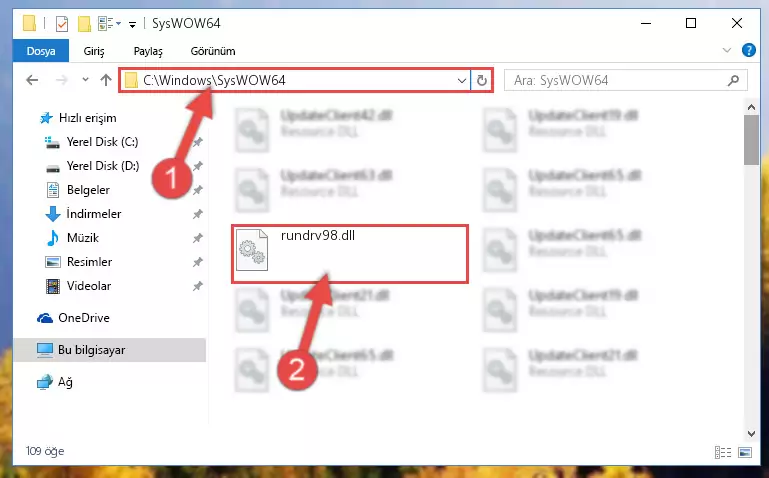
Task: Click the New Folder quick access icon
Action: 84,23
